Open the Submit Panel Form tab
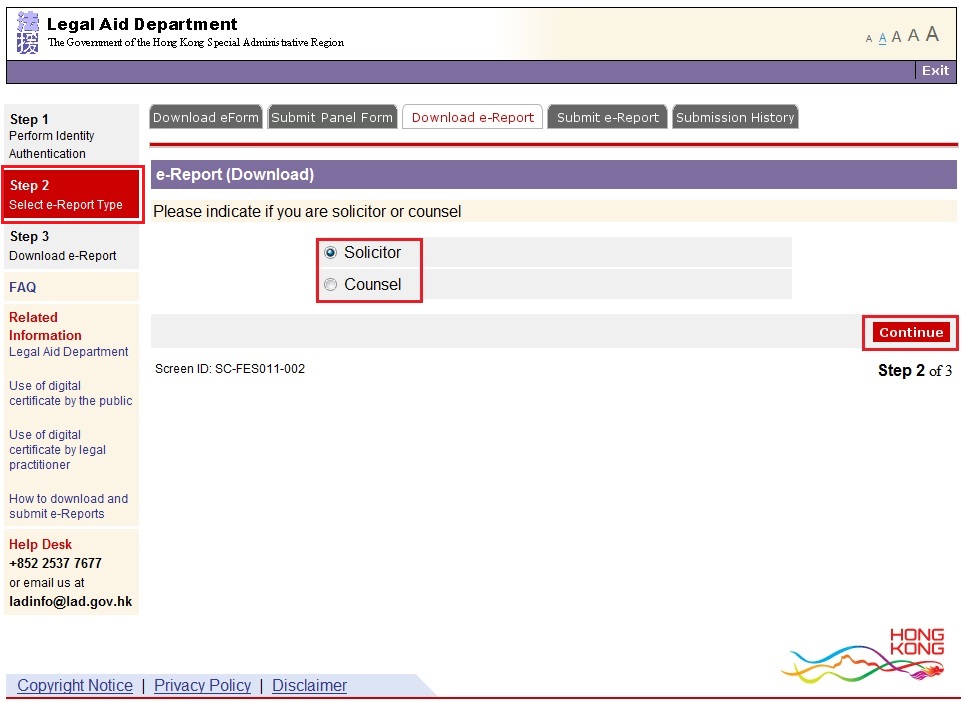965x703 pixels. pyautogui.click(x=332, y=116)
